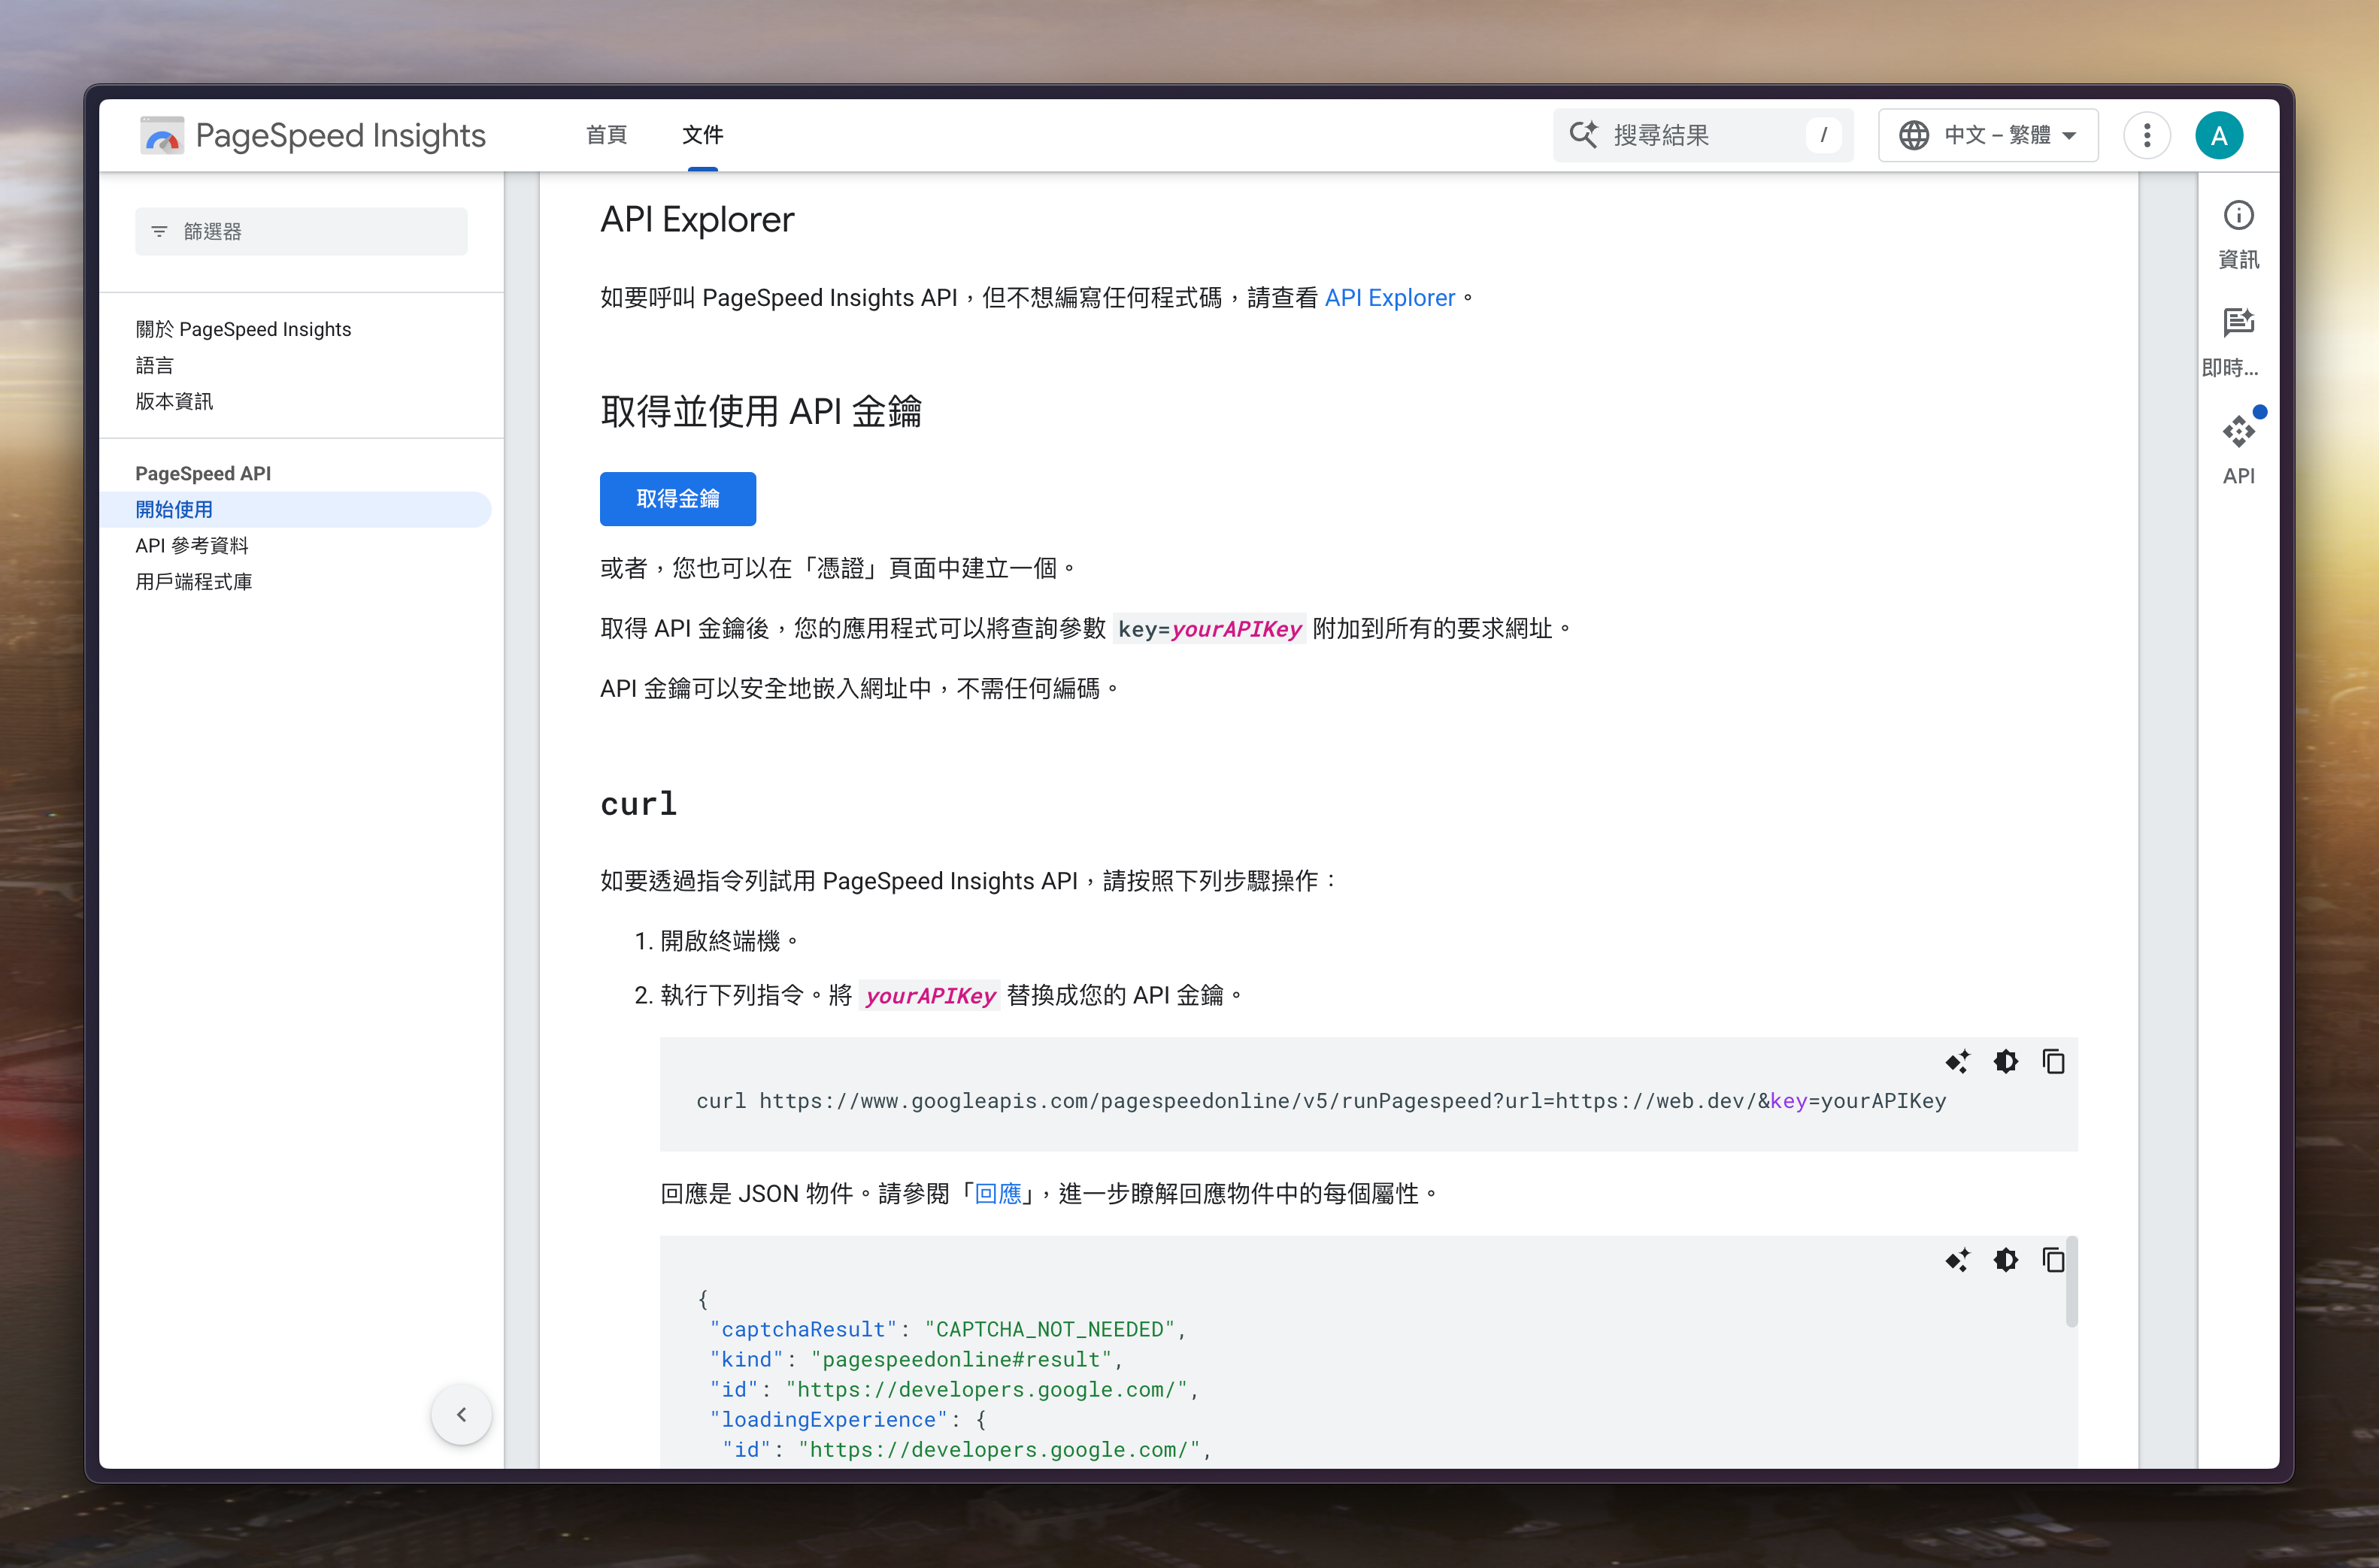Copy the curl command code
Screen dimensions: 2379x1568
2053,1061
